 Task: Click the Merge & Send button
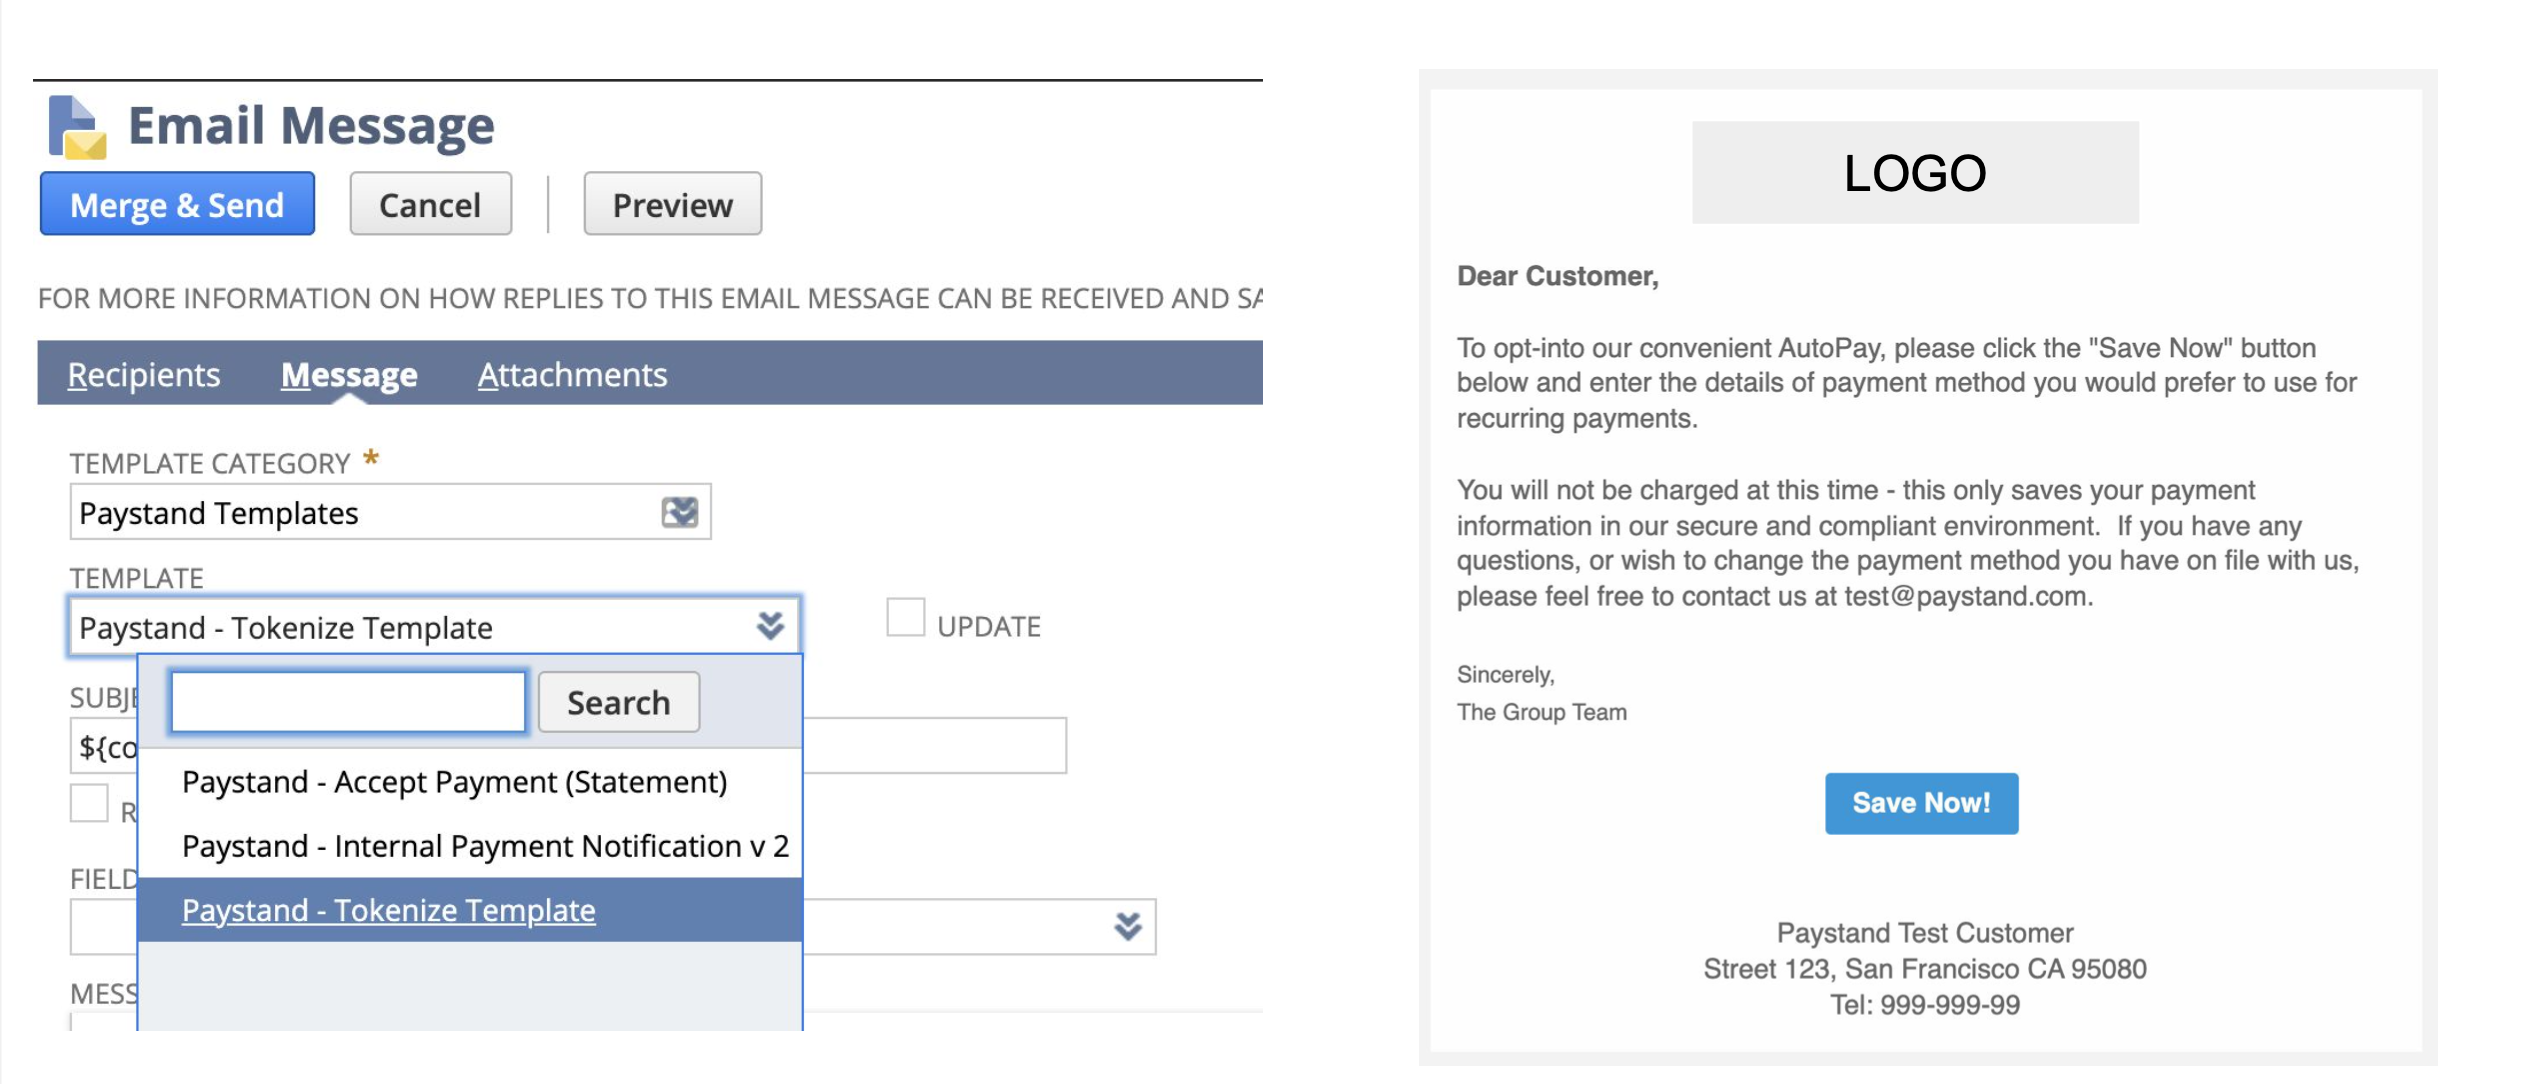pos(177,204)
